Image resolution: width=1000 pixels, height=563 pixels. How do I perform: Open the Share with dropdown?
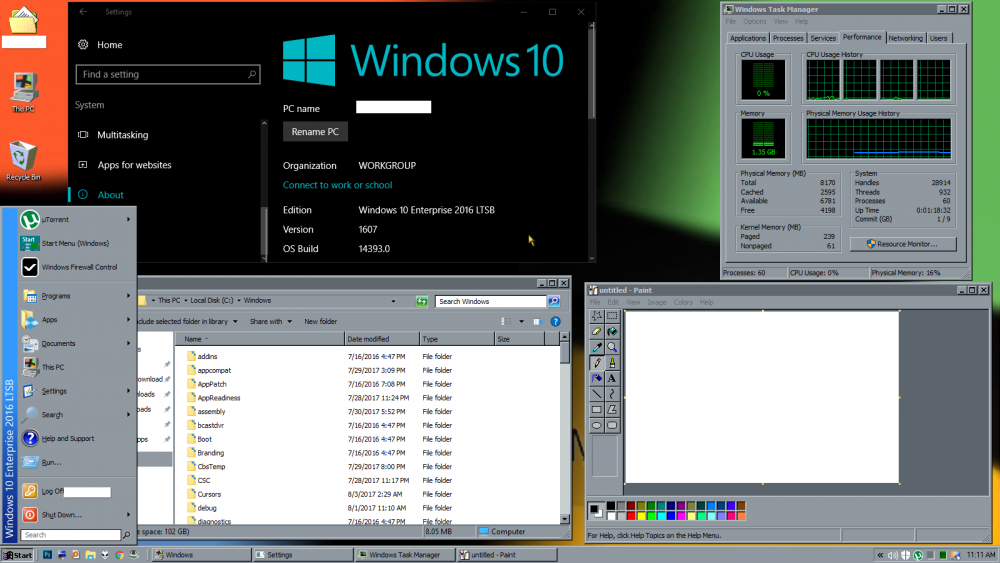pos(268,322)
